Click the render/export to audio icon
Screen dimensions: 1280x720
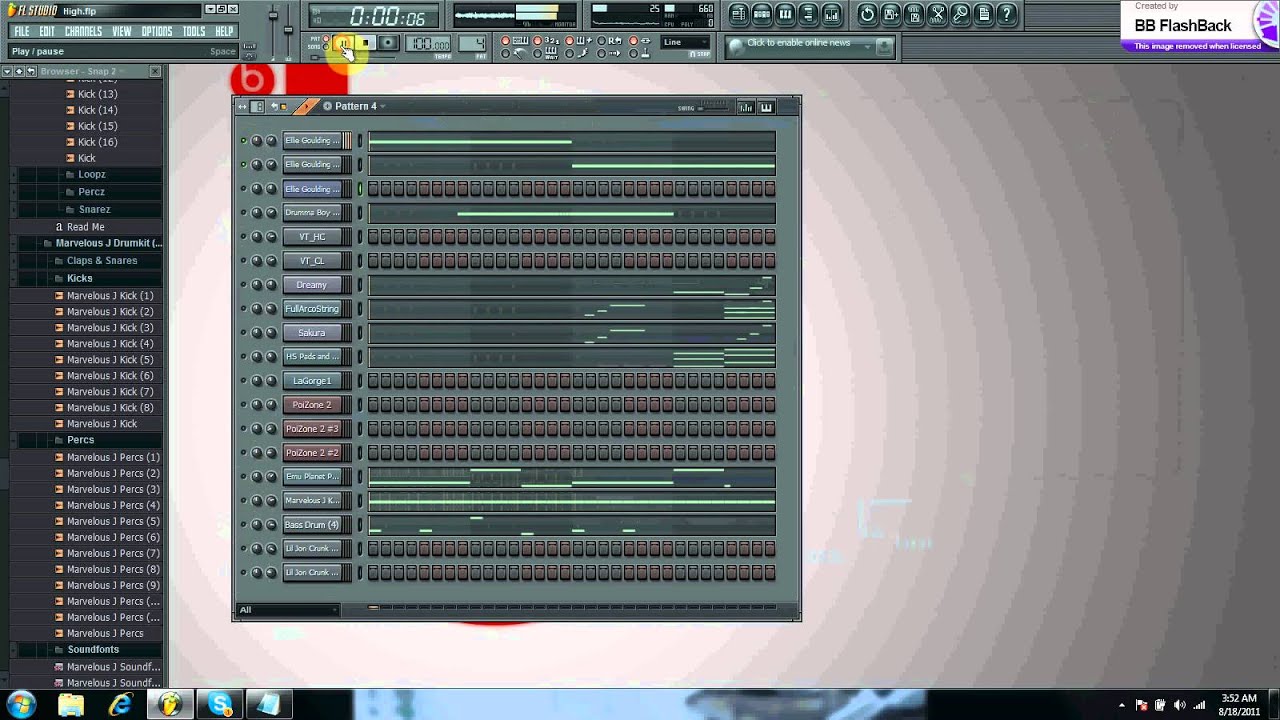(914, 14)
